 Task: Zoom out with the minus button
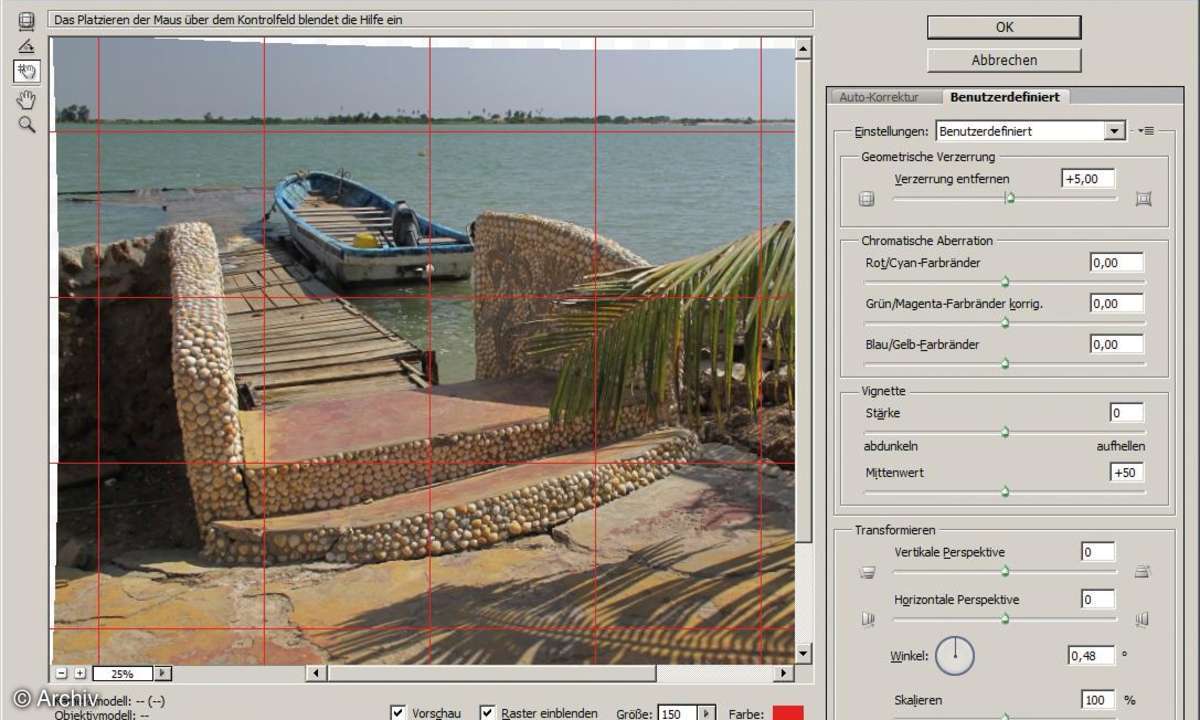(x=62, y=673)
